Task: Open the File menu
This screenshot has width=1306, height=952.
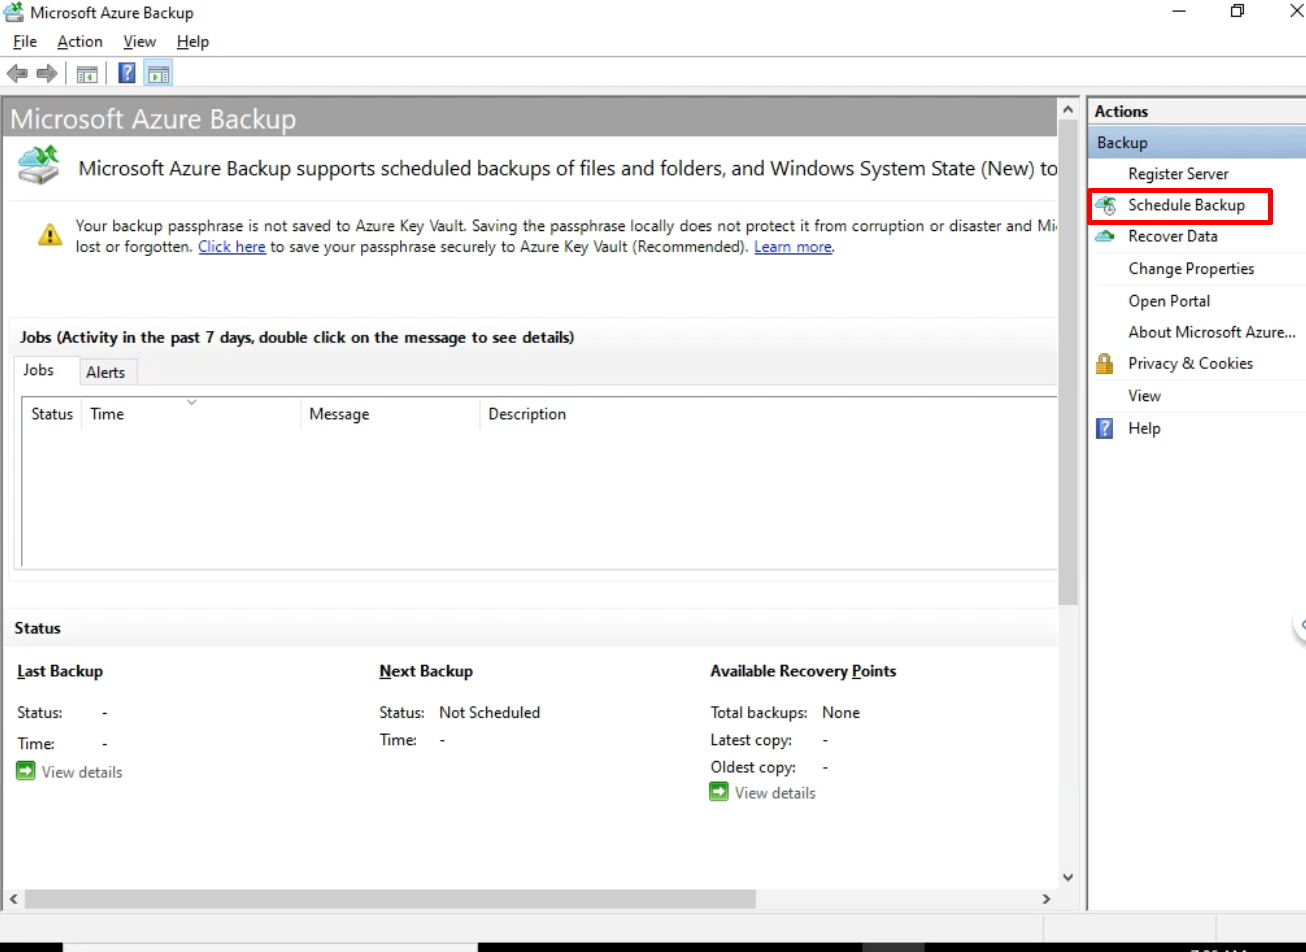Action: [x=25, y=42]
